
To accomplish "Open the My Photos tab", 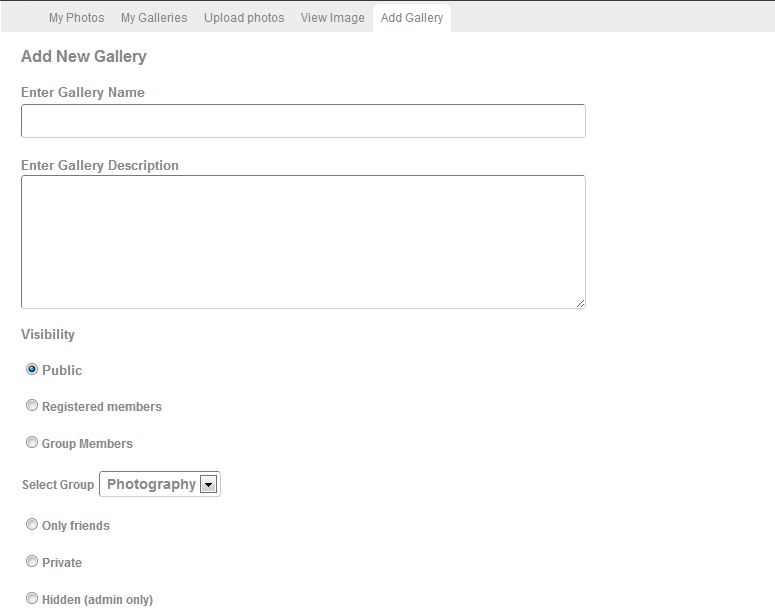I will [76, 18].
